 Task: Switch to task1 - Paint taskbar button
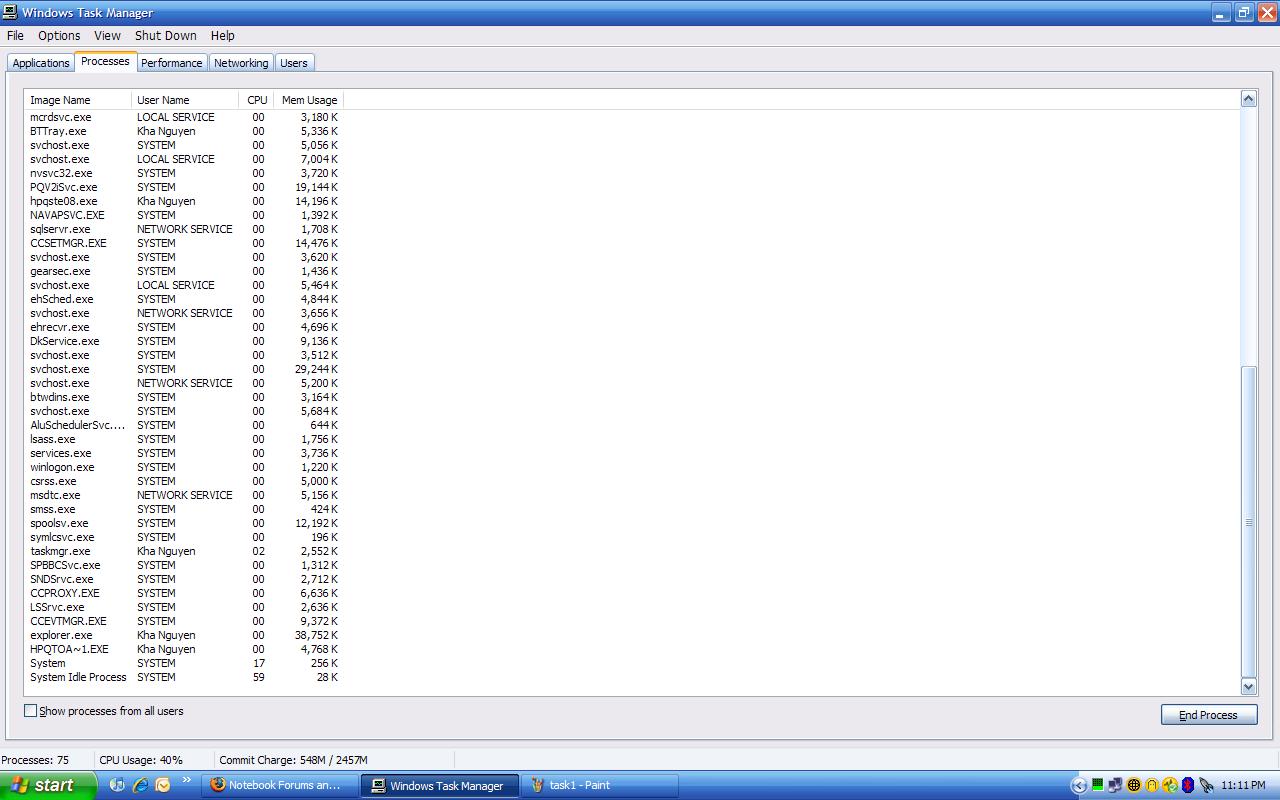pyautogui.click(x=600, y=785)
